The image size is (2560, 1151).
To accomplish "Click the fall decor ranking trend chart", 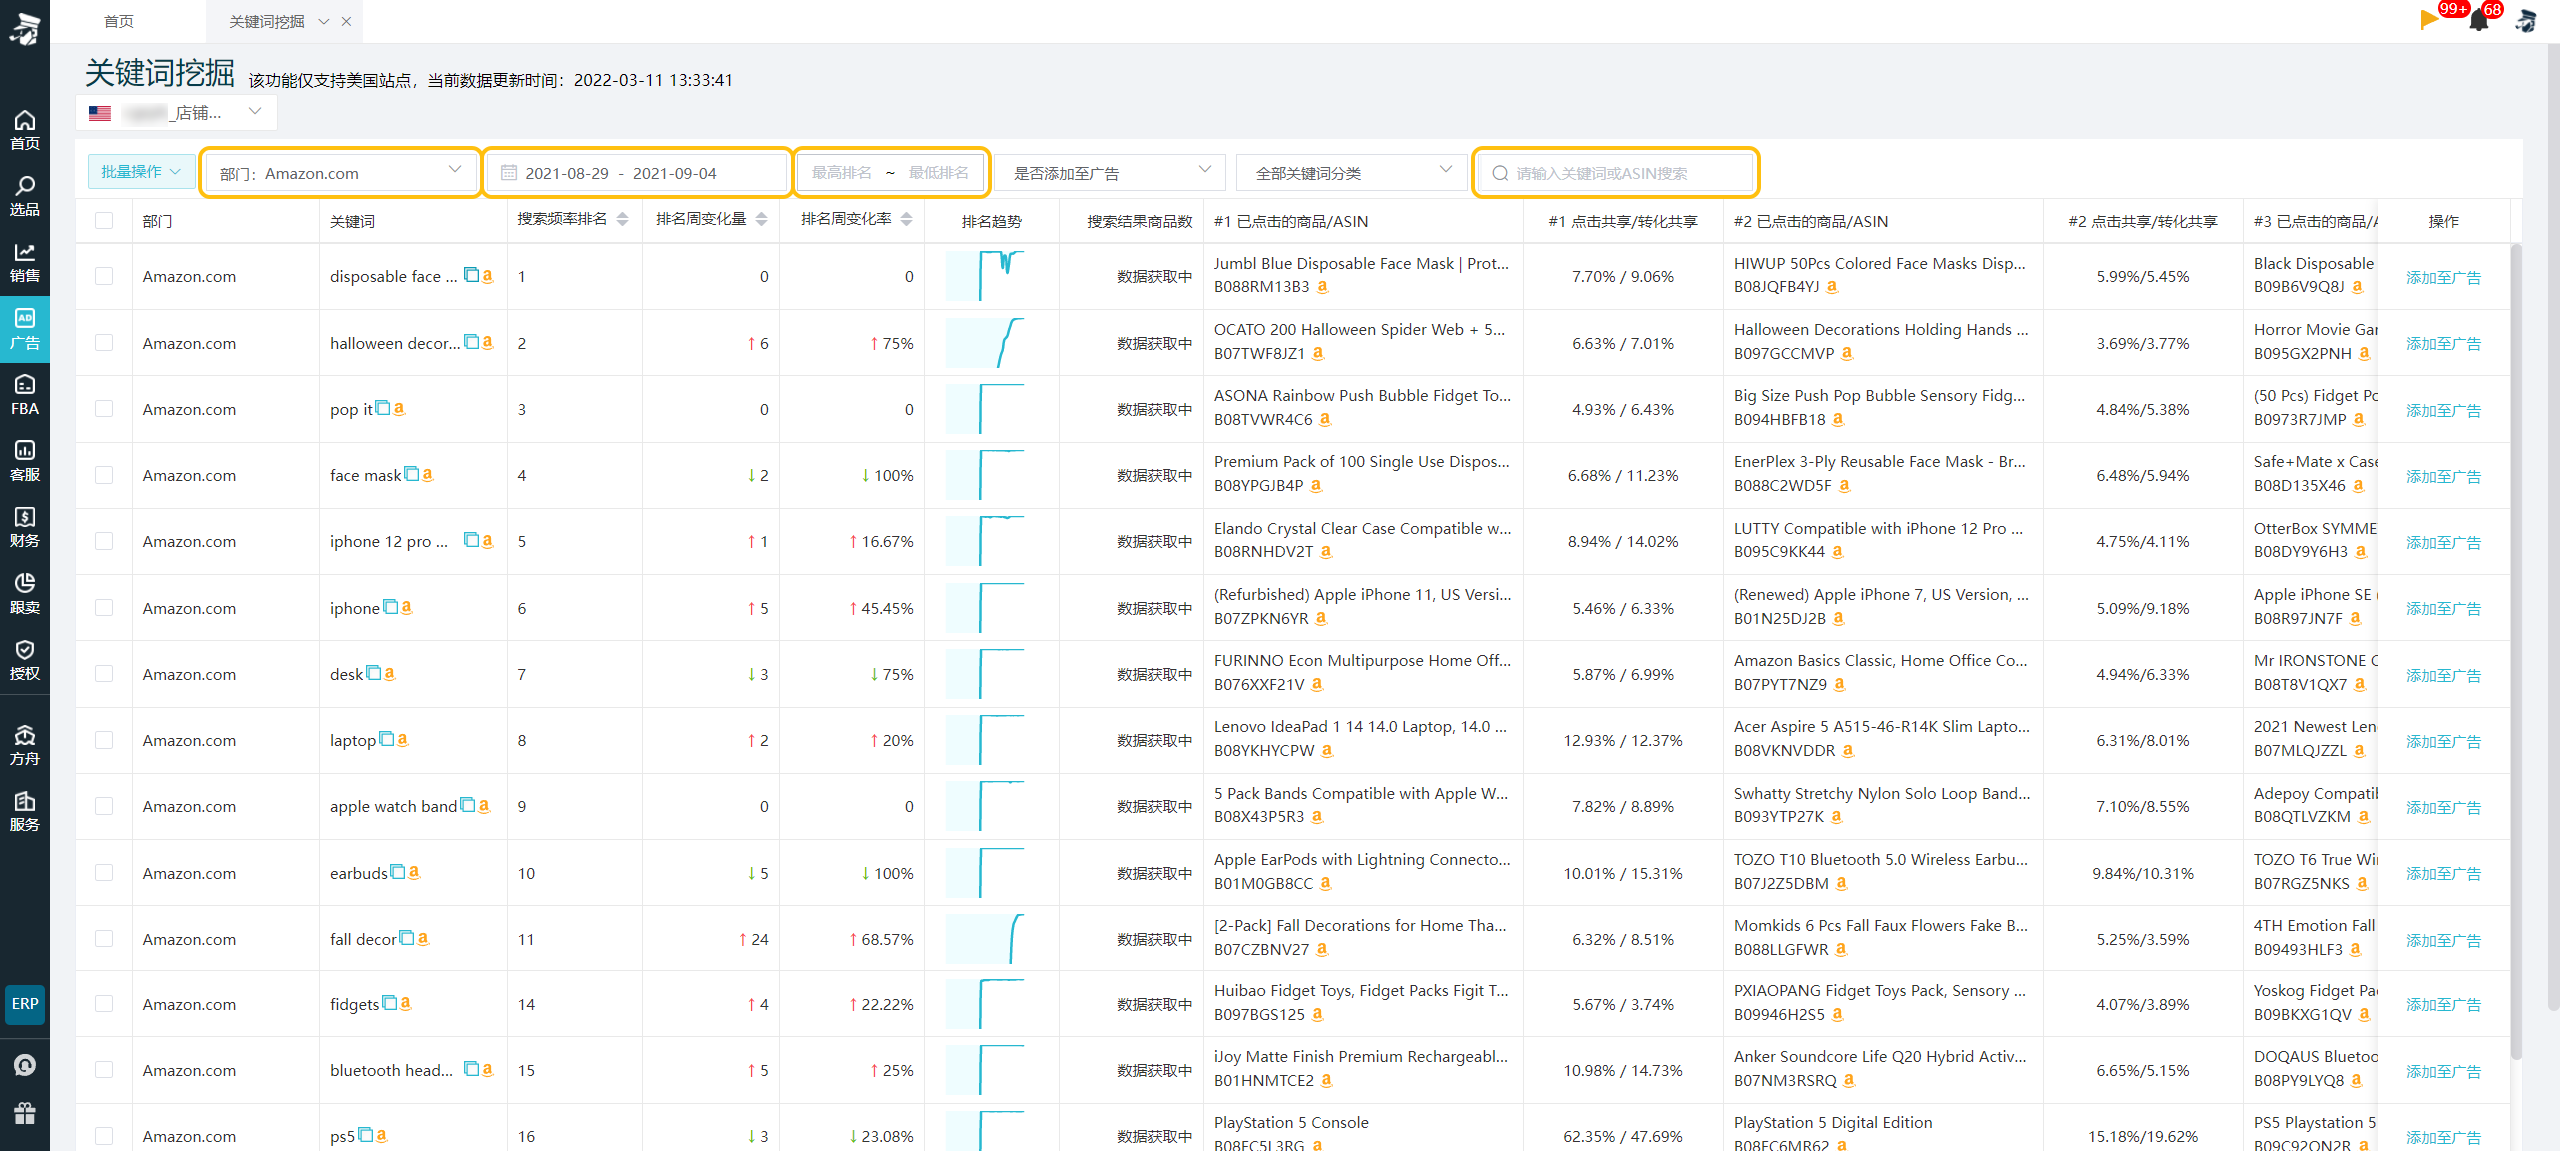I will pos(984,939).
